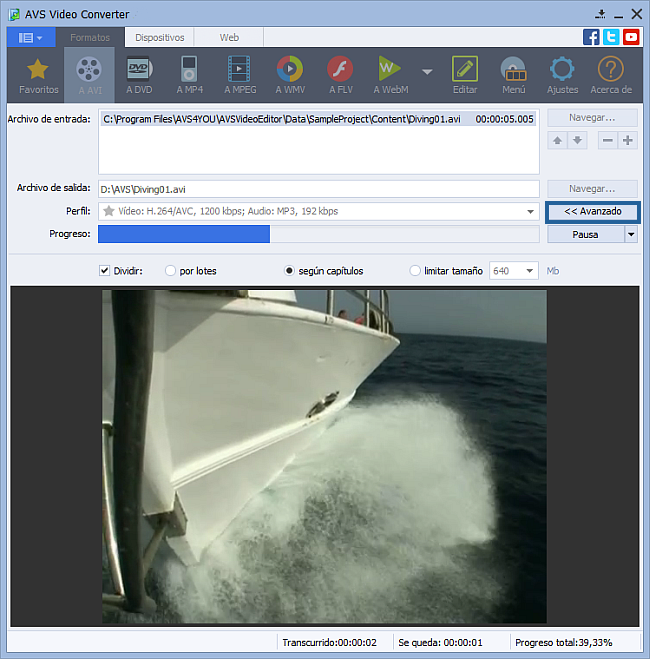
Task: Switch to the Web tab
Action: point(229,37)
